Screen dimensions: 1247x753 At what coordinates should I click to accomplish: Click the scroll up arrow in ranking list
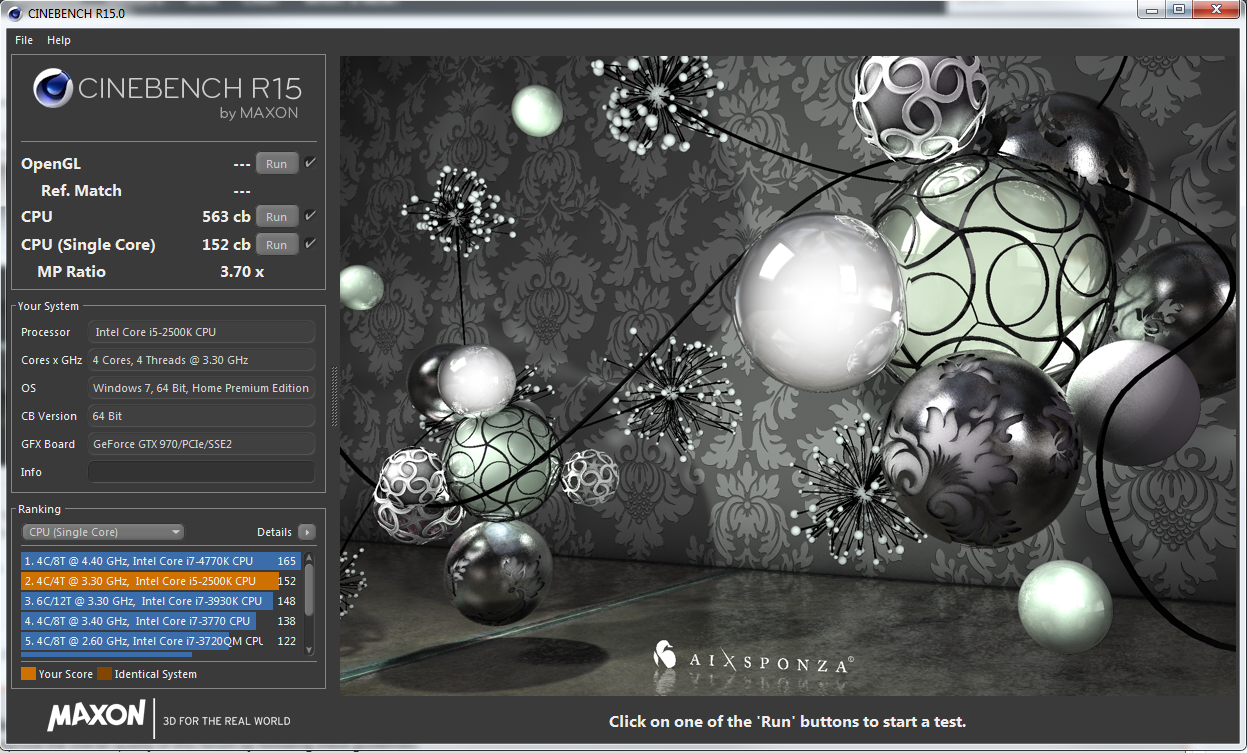point(309,558)
